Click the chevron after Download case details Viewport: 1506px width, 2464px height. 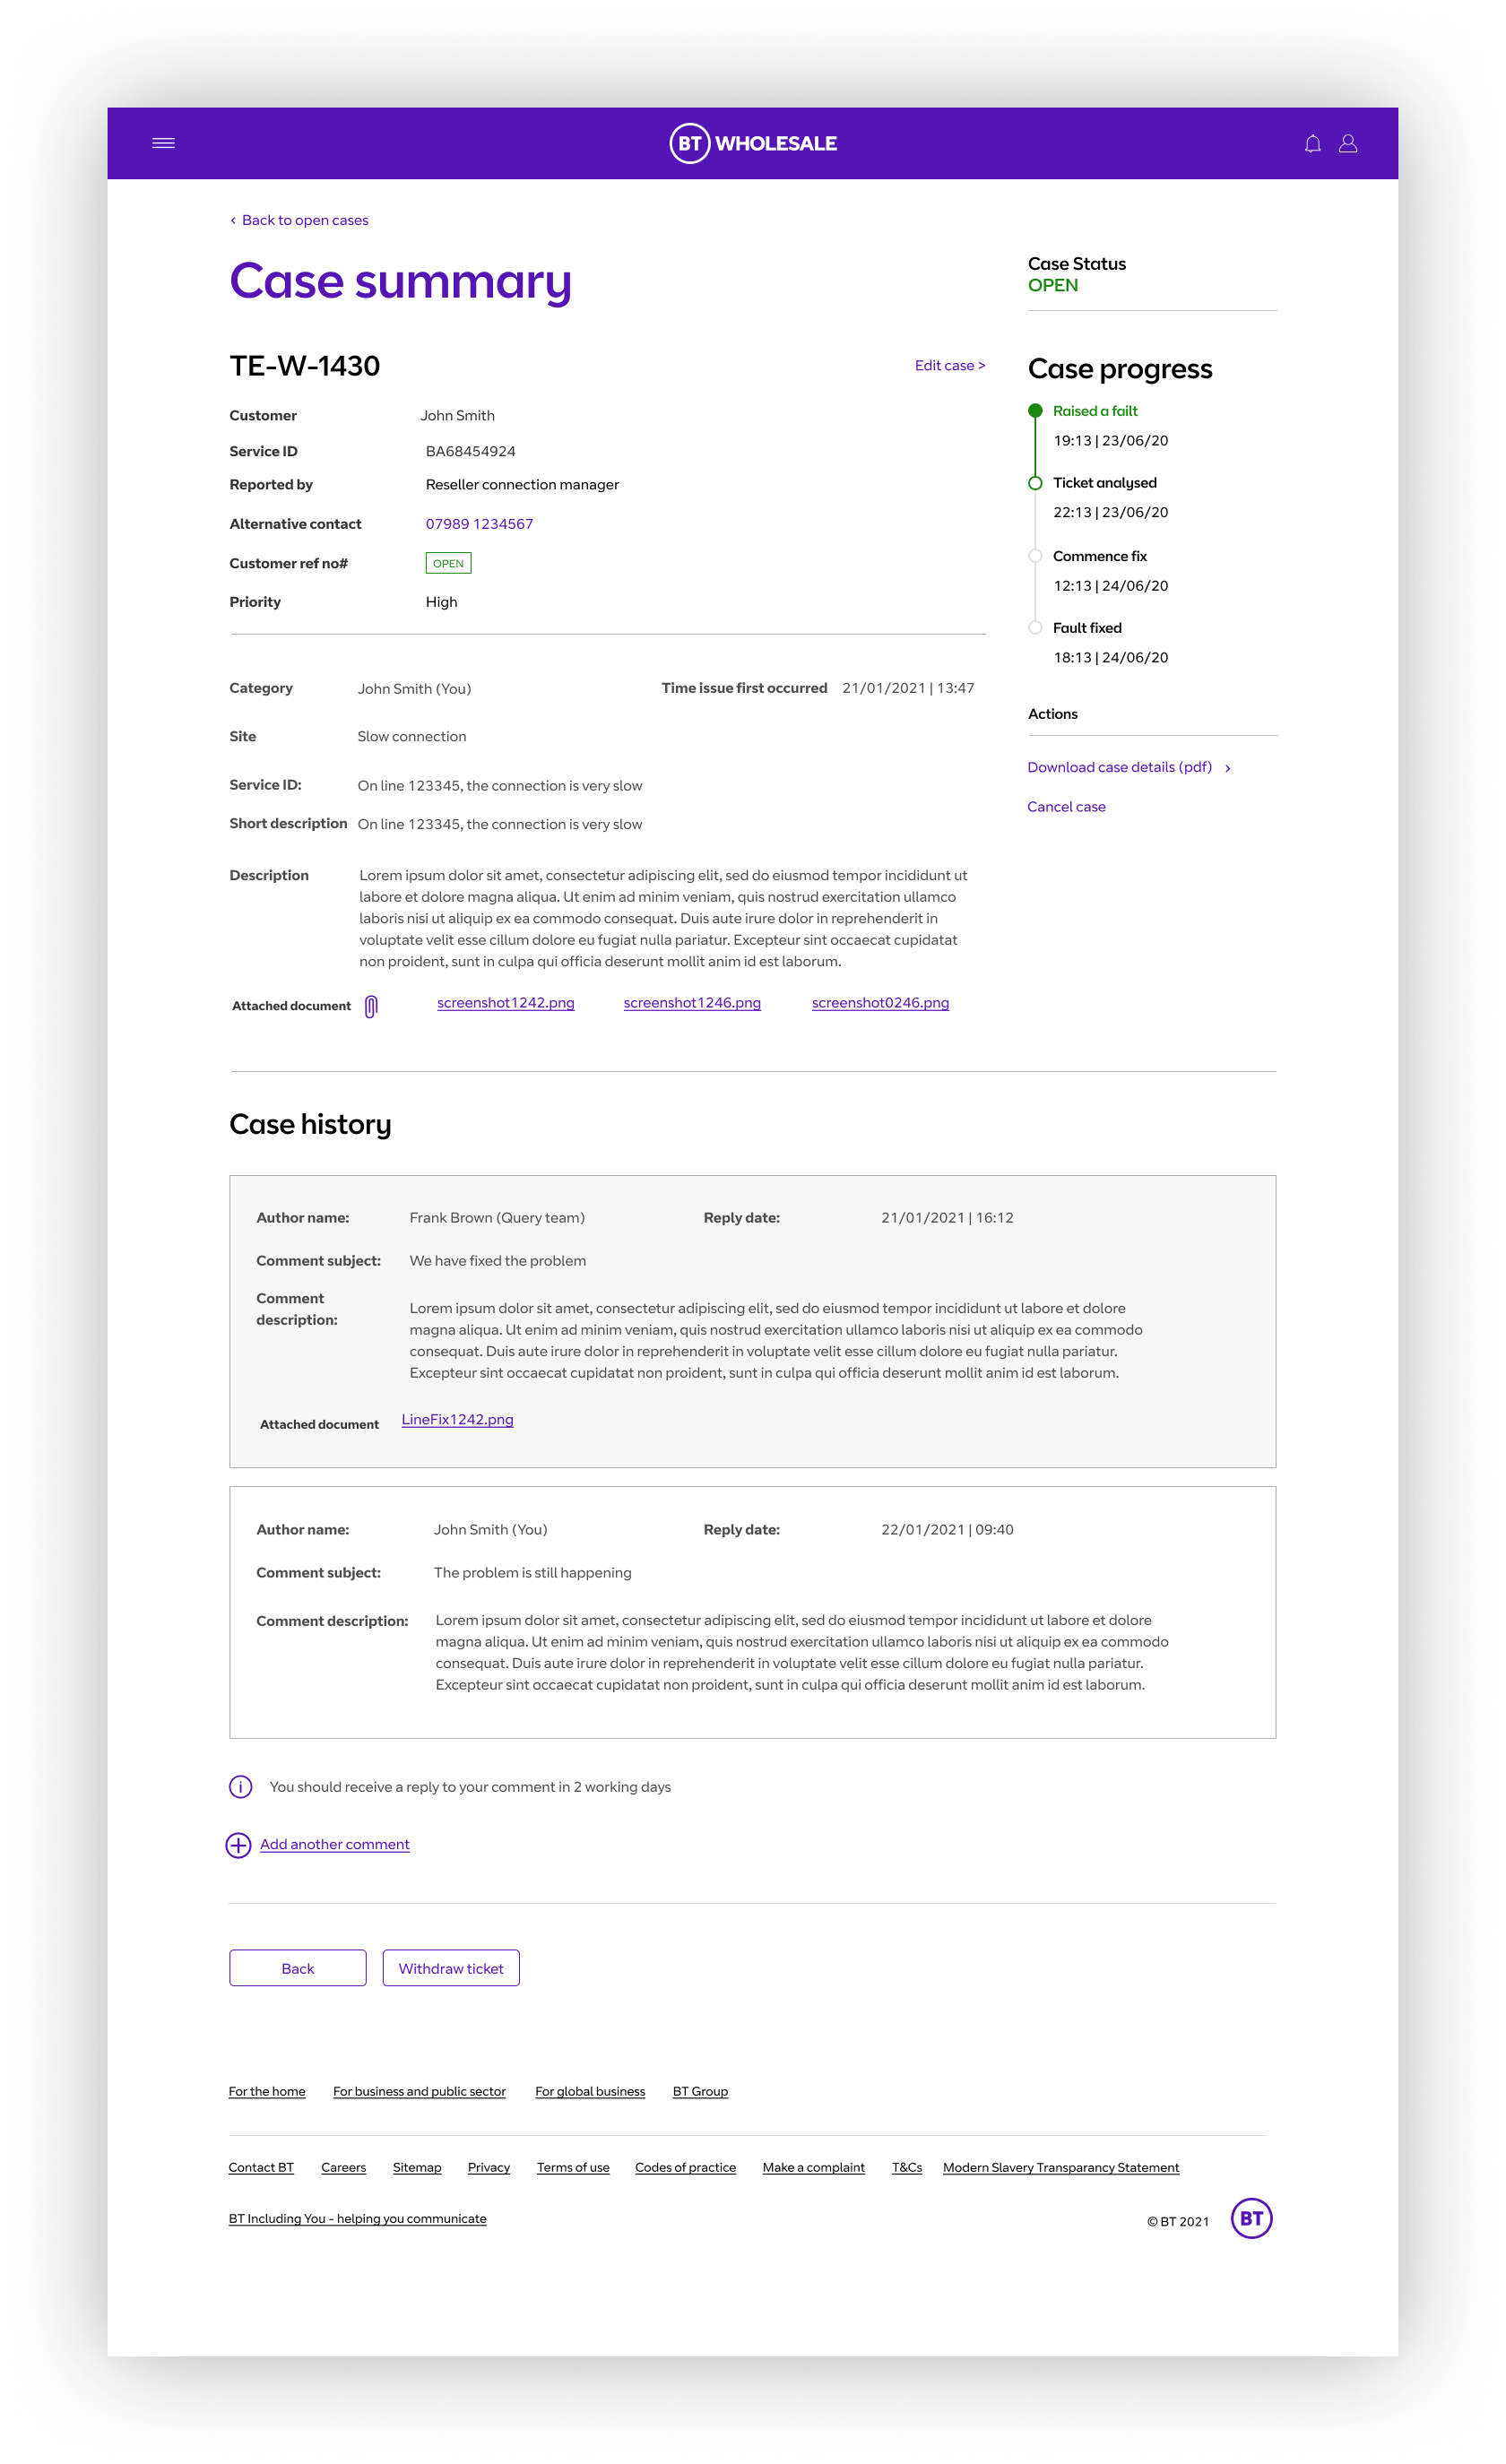[x=1227, y=768]
